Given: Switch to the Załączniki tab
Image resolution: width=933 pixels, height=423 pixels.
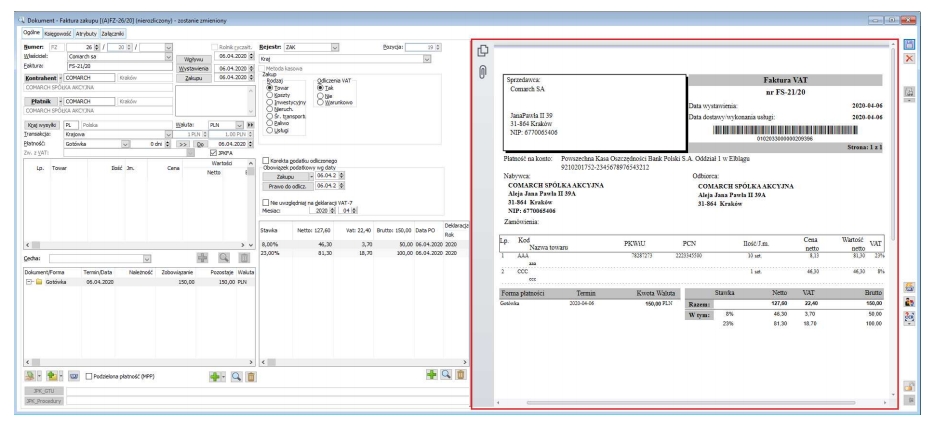Looking at the screenshot, I should point(112,34).
